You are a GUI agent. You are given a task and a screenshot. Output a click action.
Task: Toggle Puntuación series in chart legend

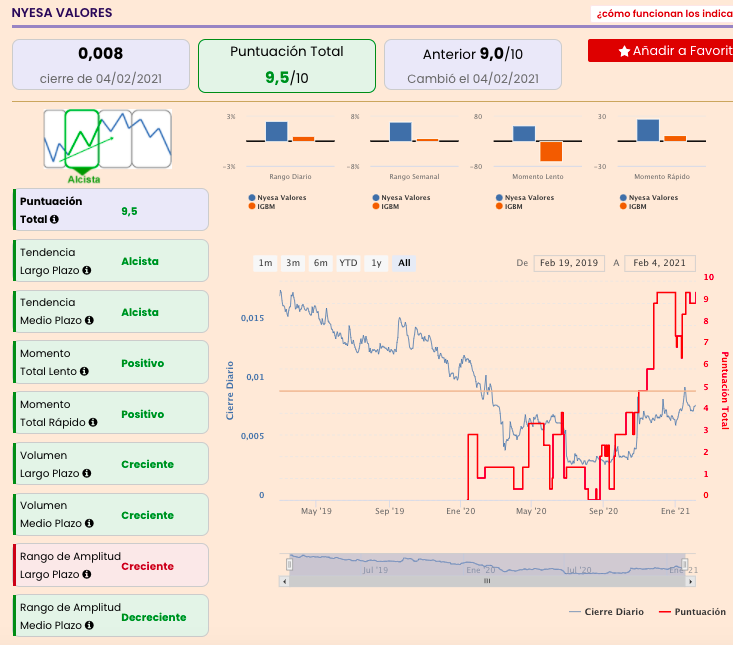692,612
